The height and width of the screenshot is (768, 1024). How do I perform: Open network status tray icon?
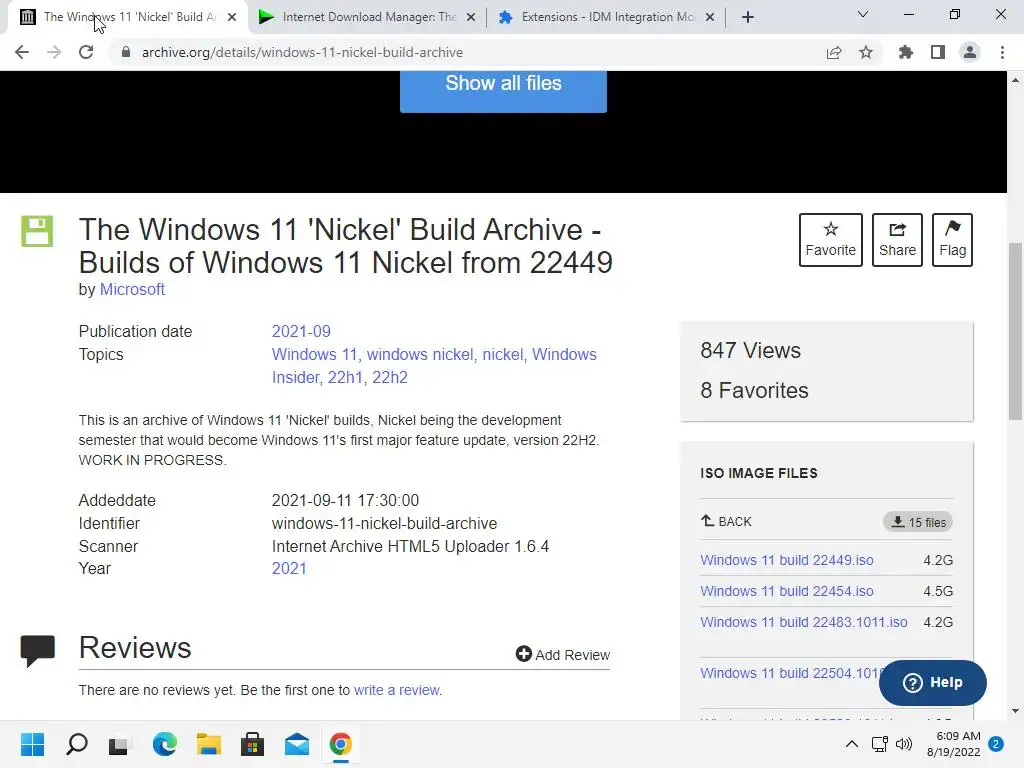pos(880,744)
